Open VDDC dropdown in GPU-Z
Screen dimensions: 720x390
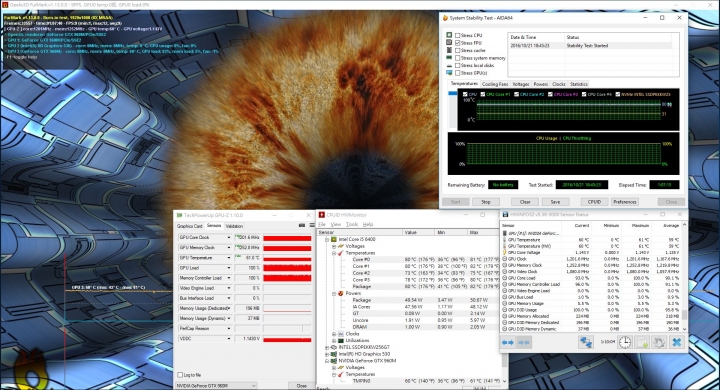(229, 339)
